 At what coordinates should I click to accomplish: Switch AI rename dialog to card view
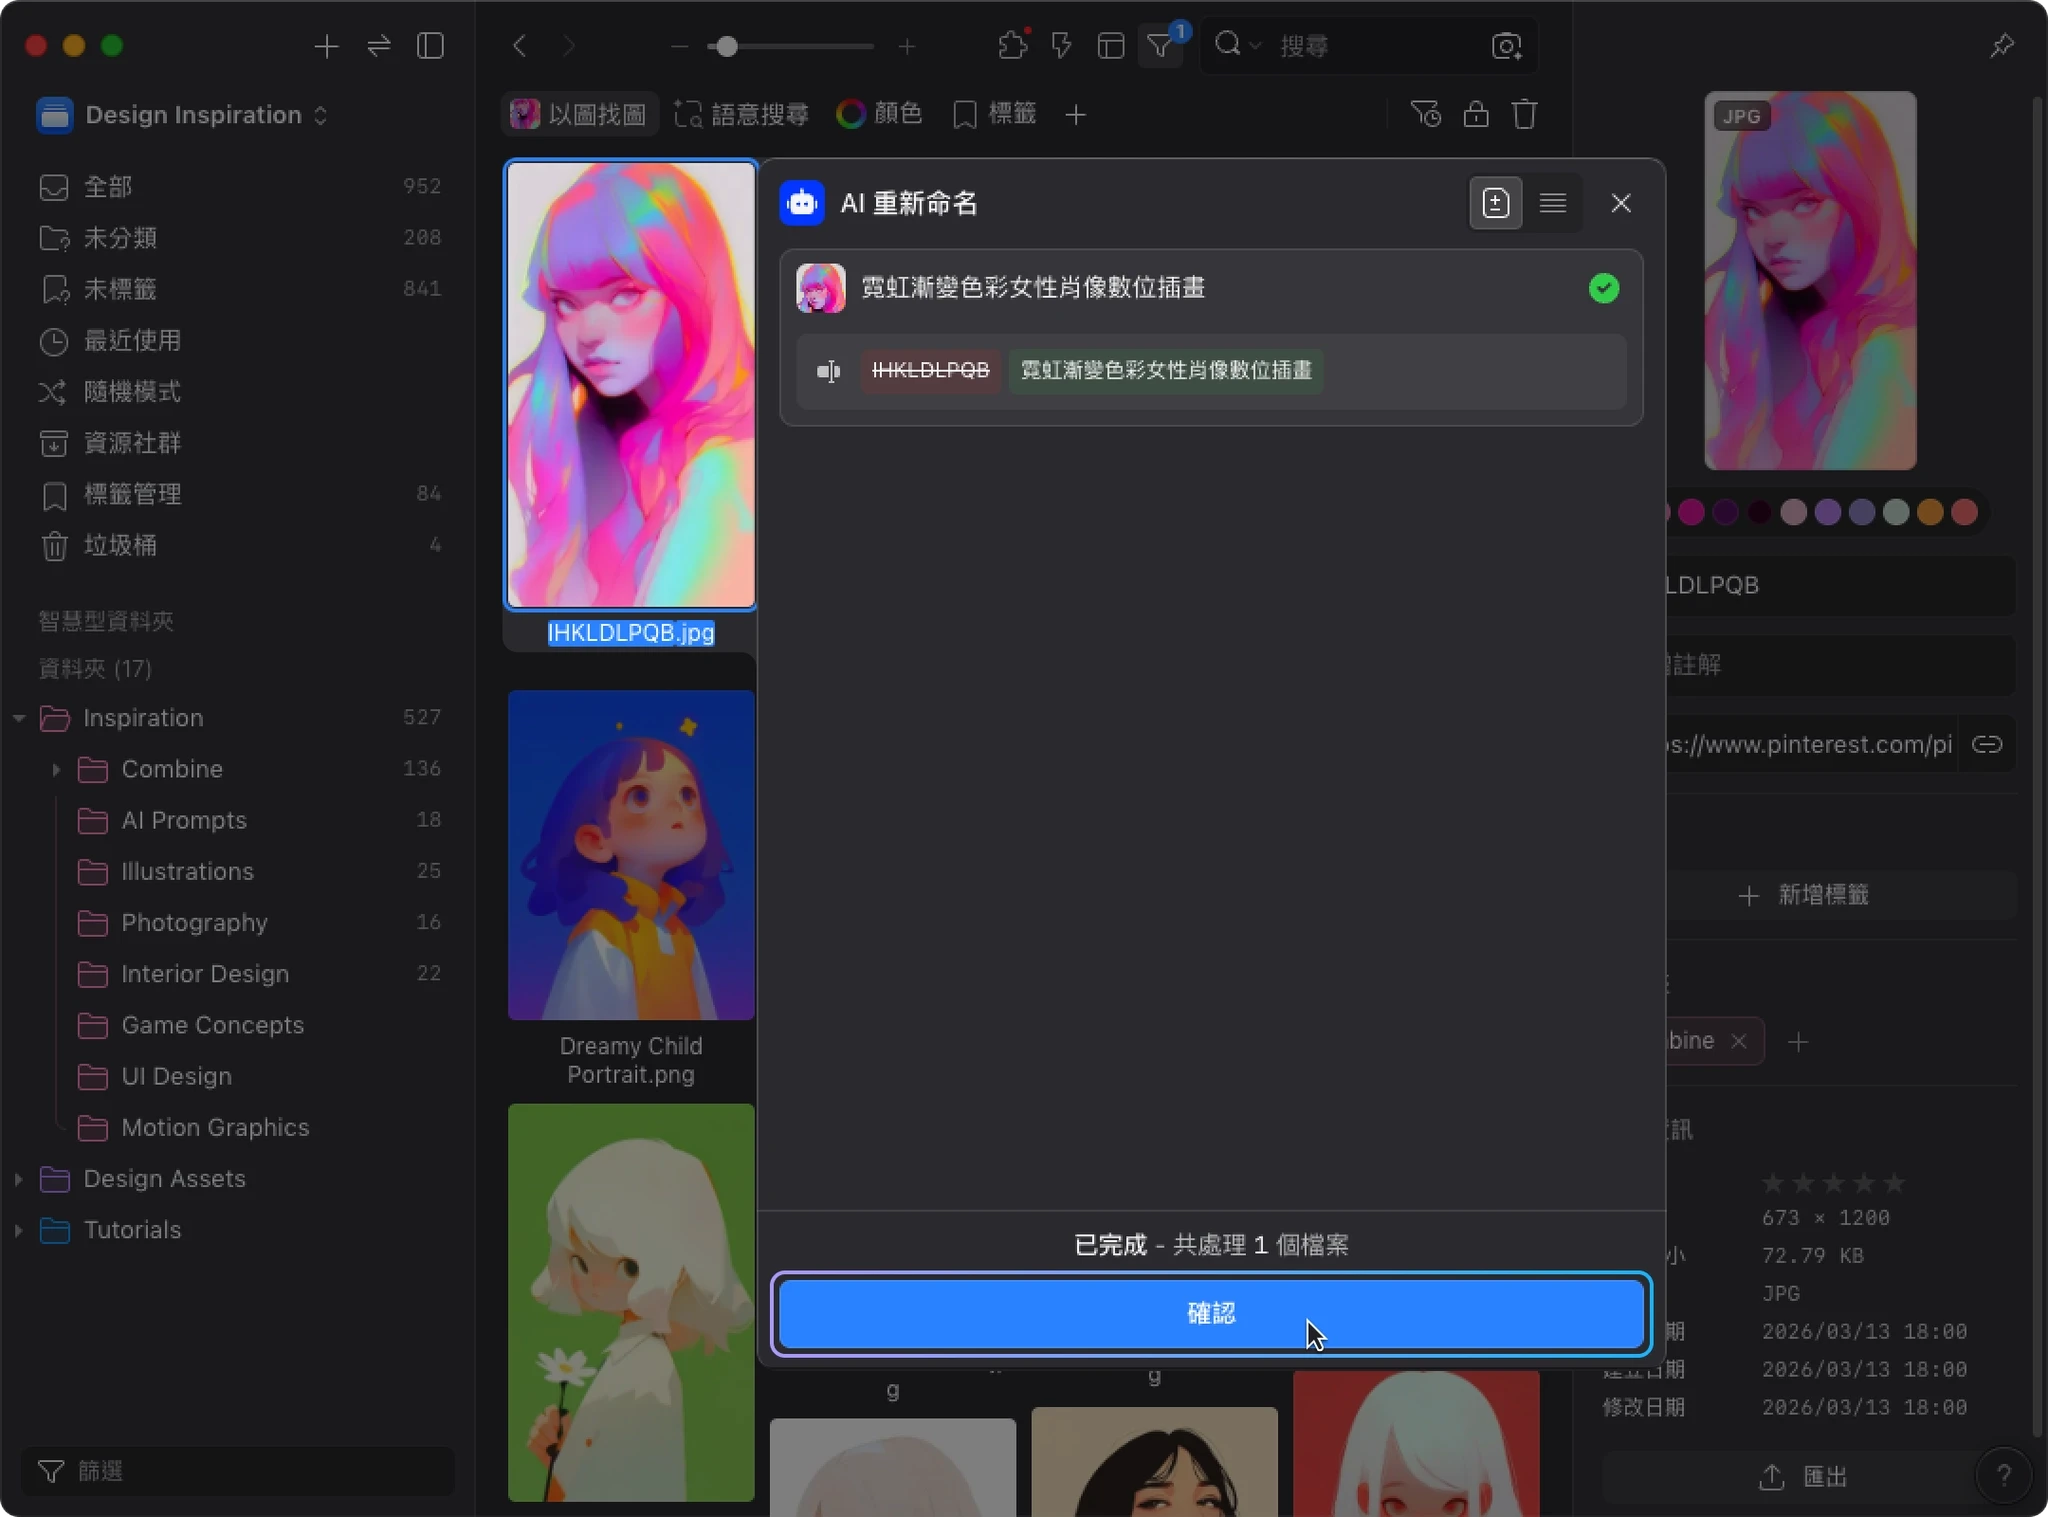click(1495, 203)
